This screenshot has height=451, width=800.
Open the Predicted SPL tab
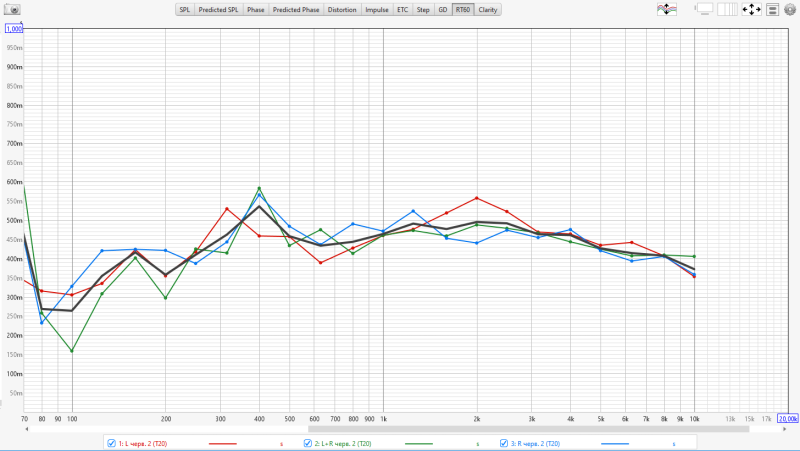point(218,10)
